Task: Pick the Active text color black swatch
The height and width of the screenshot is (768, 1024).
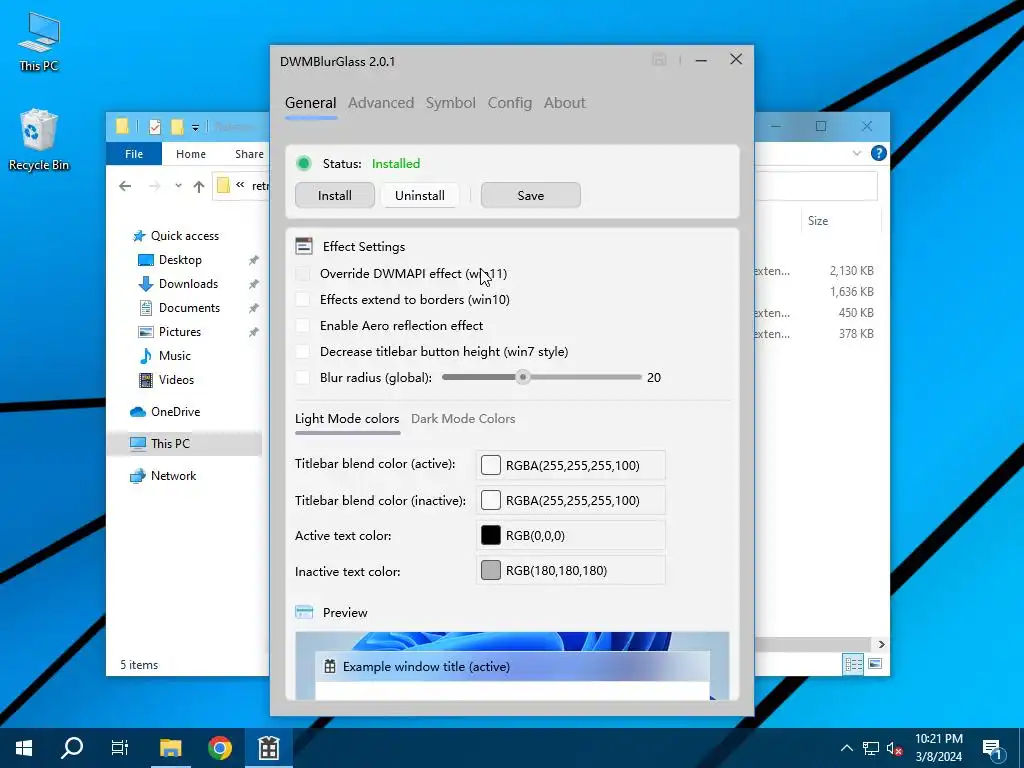Action: coord(490,536)
